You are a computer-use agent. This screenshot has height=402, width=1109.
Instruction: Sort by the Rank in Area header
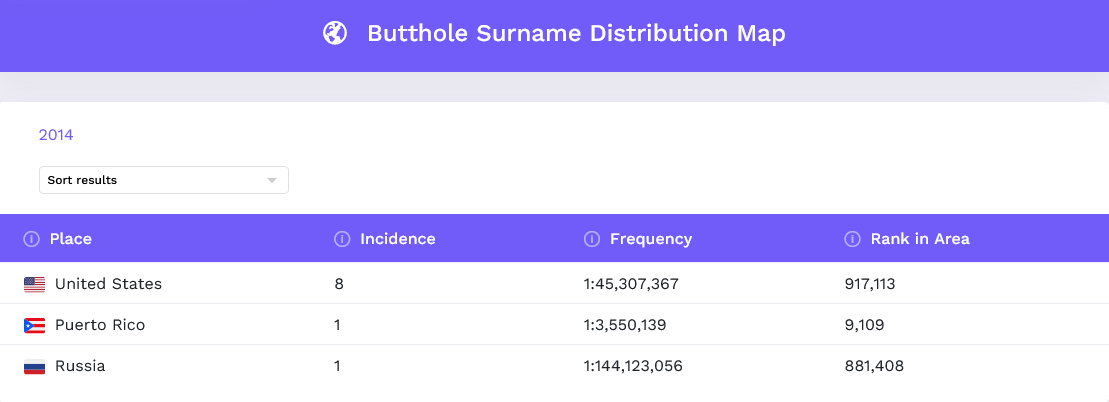pos(920,239)
